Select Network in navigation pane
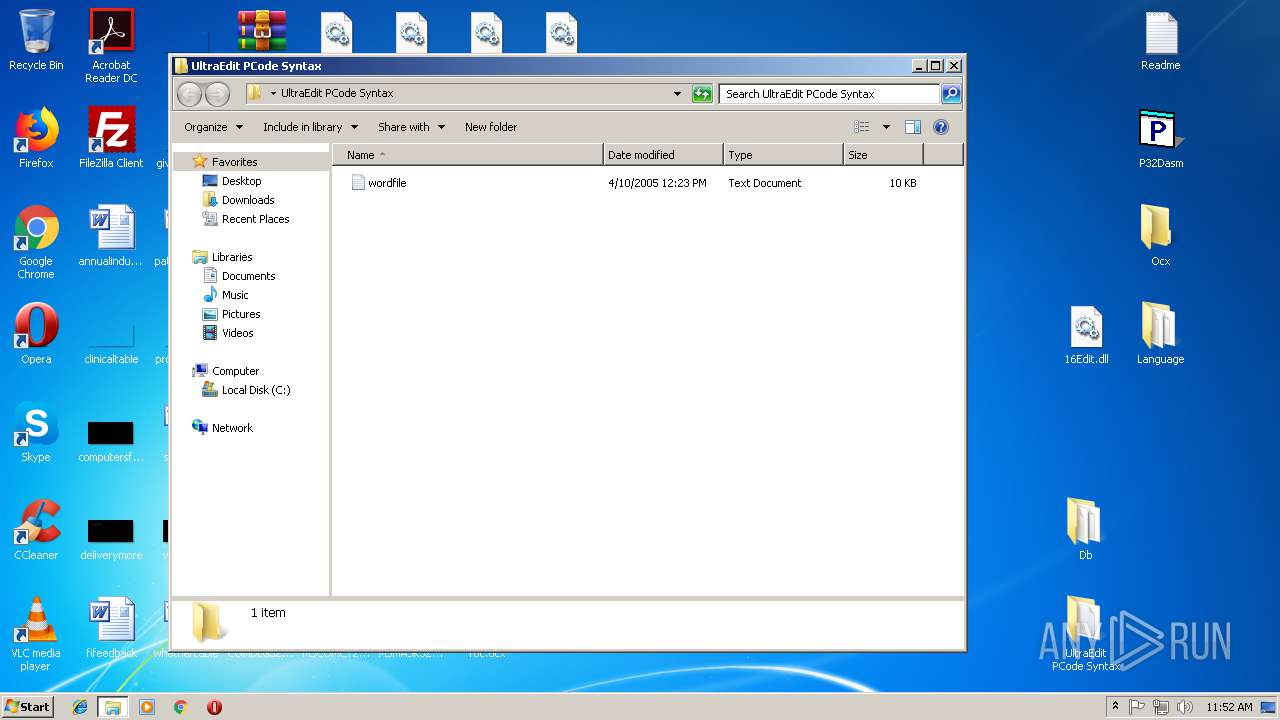This screenshot has height=720, width=1280. 223,428
